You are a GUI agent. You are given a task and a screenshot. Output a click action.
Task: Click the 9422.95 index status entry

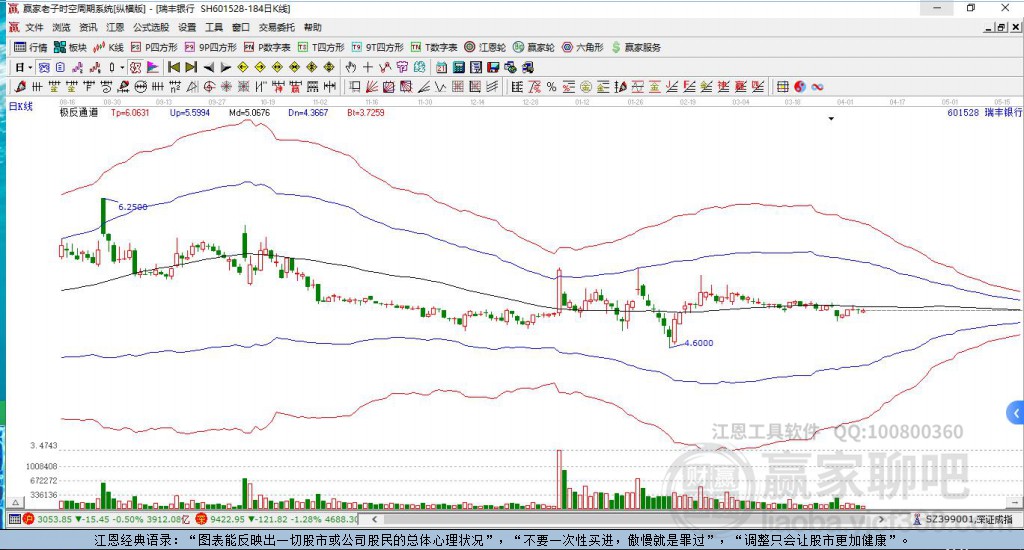(277, 519)
